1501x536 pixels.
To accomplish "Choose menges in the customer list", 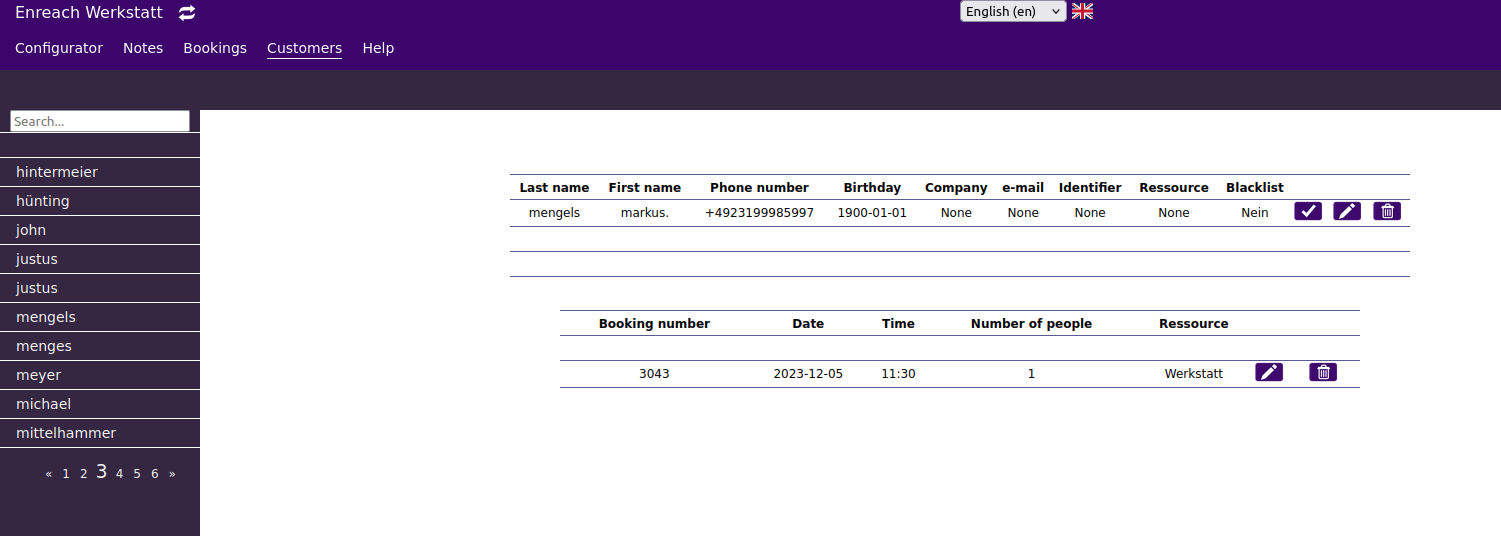I will click(x=44, y=346).
